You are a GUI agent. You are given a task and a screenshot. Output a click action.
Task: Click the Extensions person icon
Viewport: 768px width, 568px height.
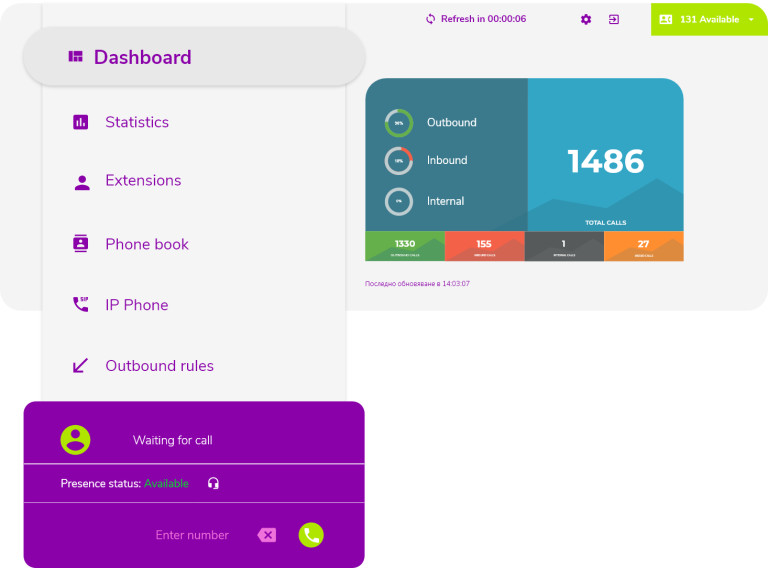81,181
